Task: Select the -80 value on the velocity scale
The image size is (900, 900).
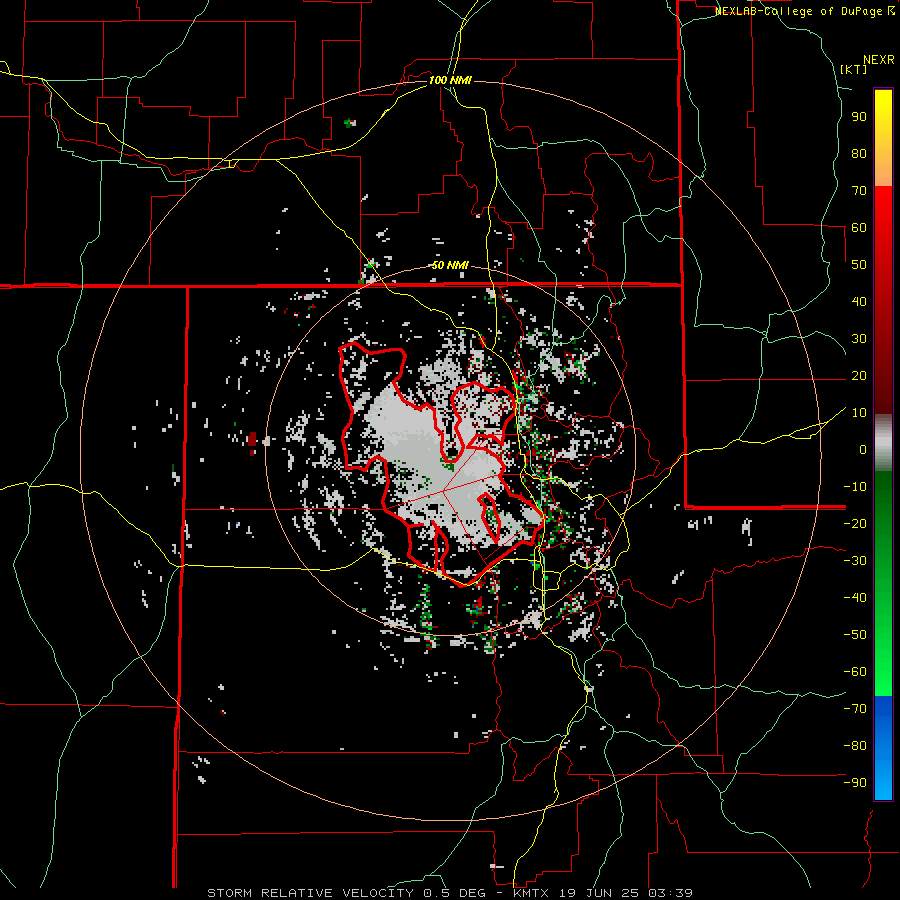Action: pos(855,746)
